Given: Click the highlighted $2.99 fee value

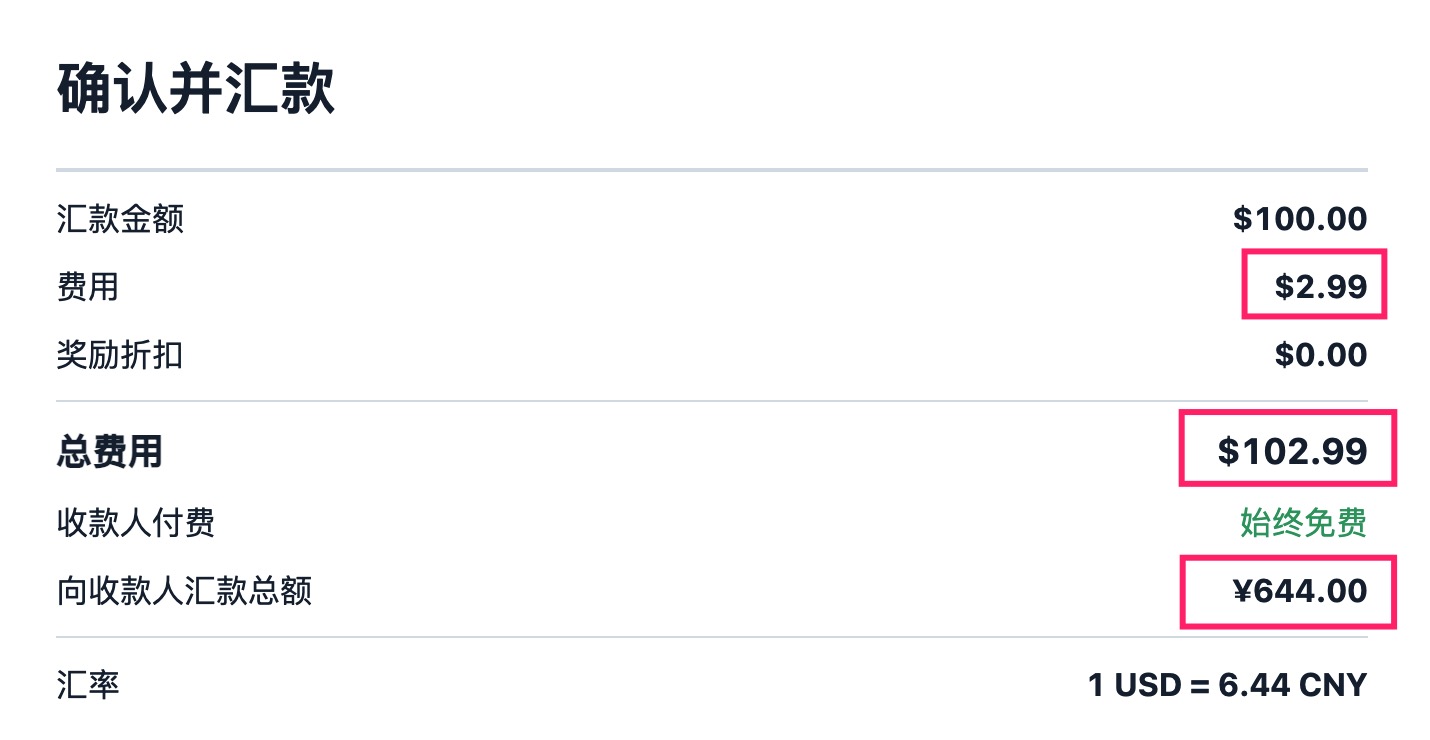Looking at the screenshot, I should pyautogui.click(x=1320, y=287).
